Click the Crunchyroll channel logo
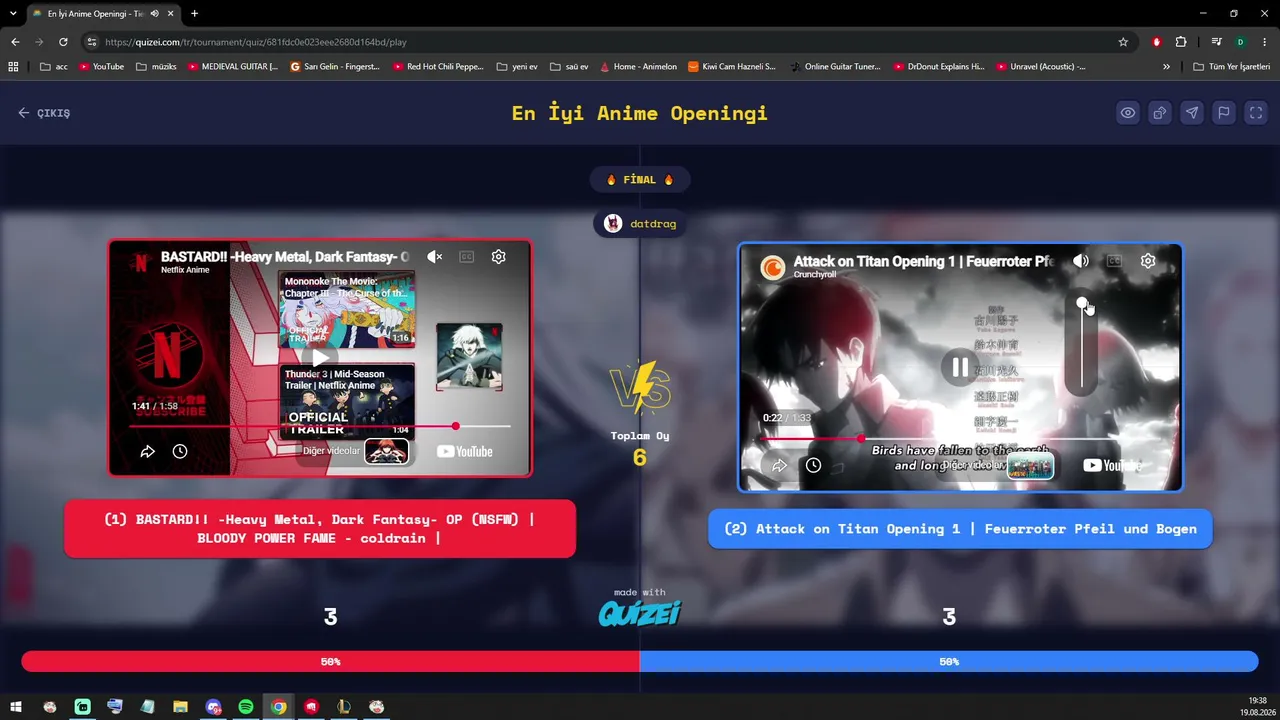Viewport: 1280px width, 720px height. pyautogui.click(x=772, y=267)
